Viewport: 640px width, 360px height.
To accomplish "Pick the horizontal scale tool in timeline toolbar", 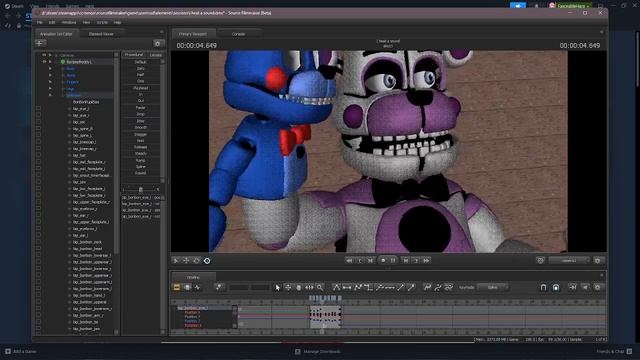I will pyautogui.click(x=309, y=287).
